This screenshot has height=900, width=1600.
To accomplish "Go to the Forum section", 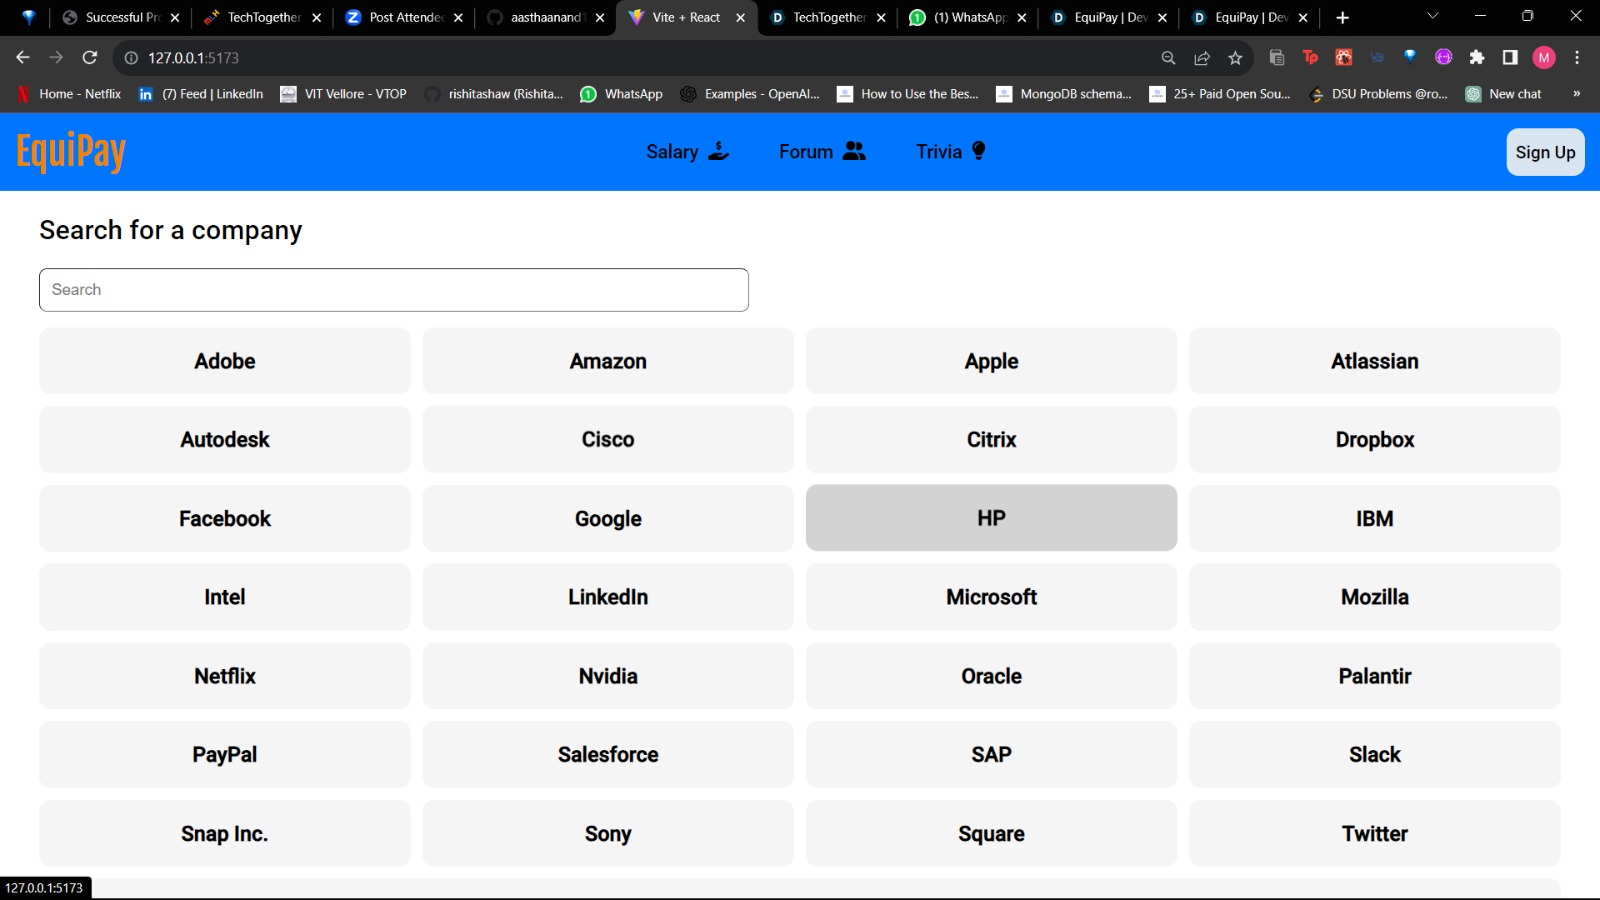I will click(x=822, y=152).
